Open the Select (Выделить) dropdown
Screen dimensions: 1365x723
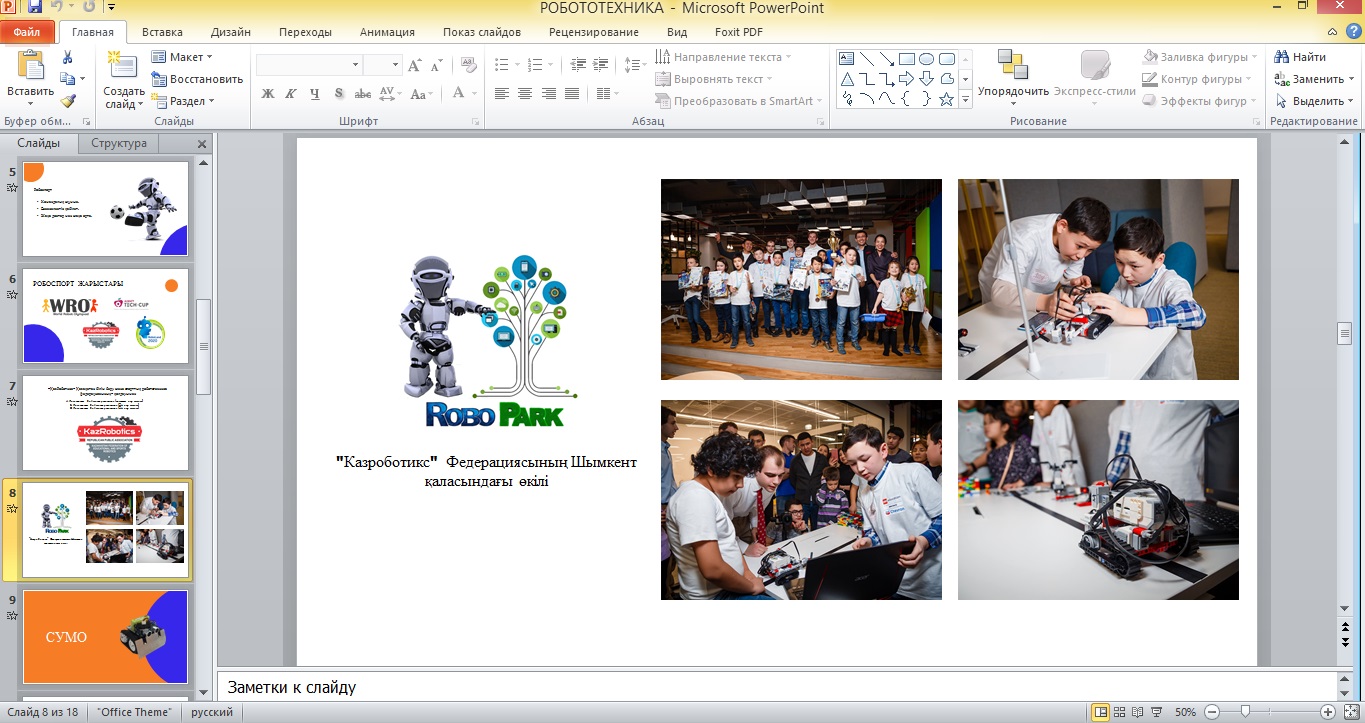[x=1315, y=101]
